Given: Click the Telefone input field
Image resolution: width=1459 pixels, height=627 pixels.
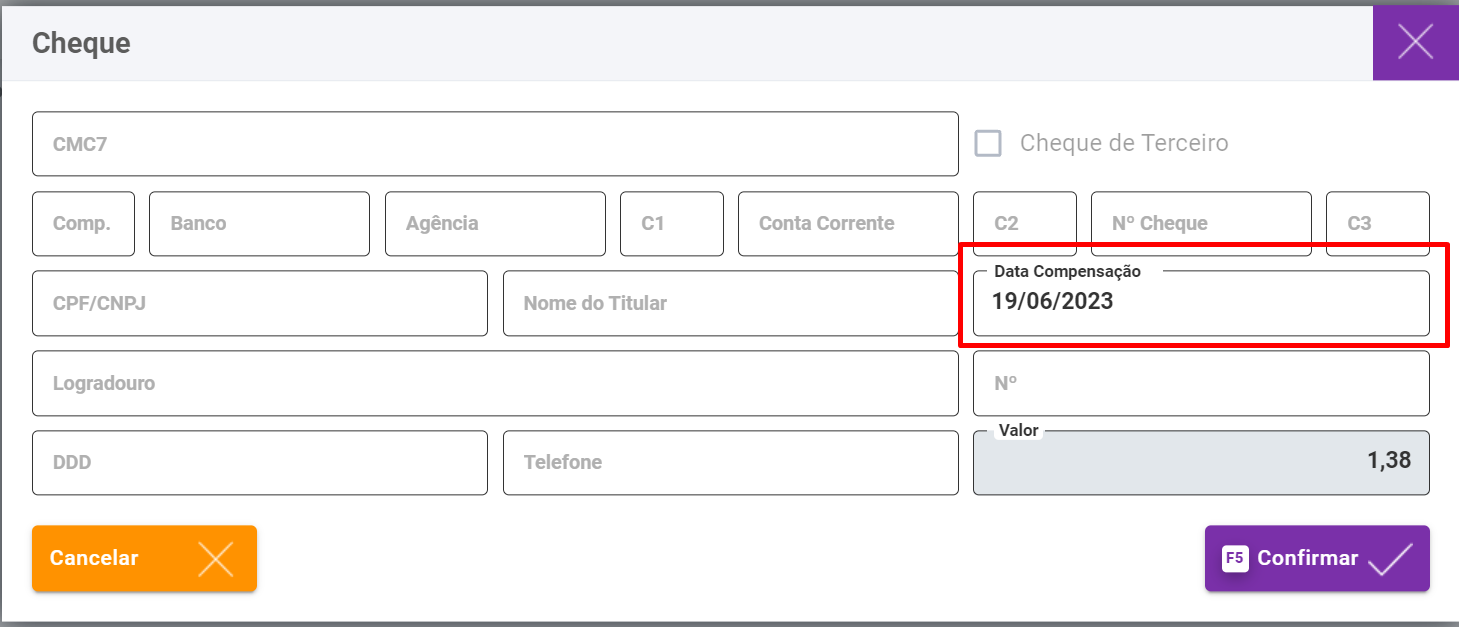Looking at the screenshot, I should [730, 463].
